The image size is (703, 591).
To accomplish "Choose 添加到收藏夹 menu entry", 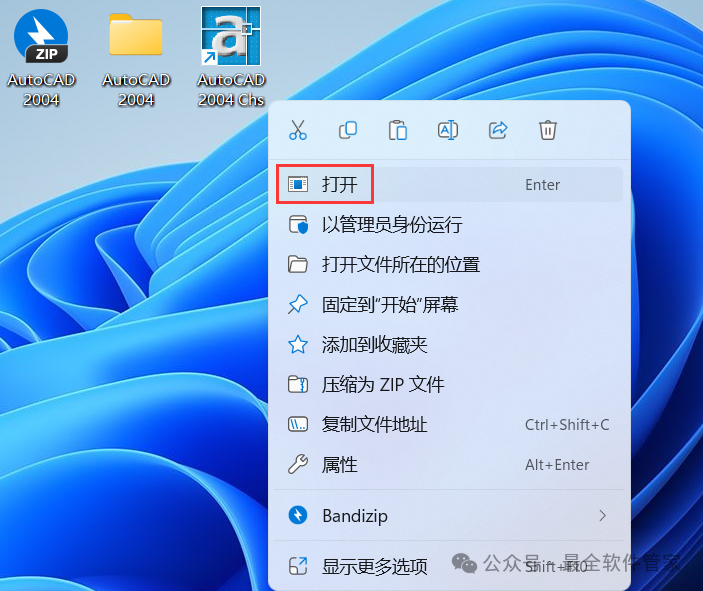I will point(450,344).
